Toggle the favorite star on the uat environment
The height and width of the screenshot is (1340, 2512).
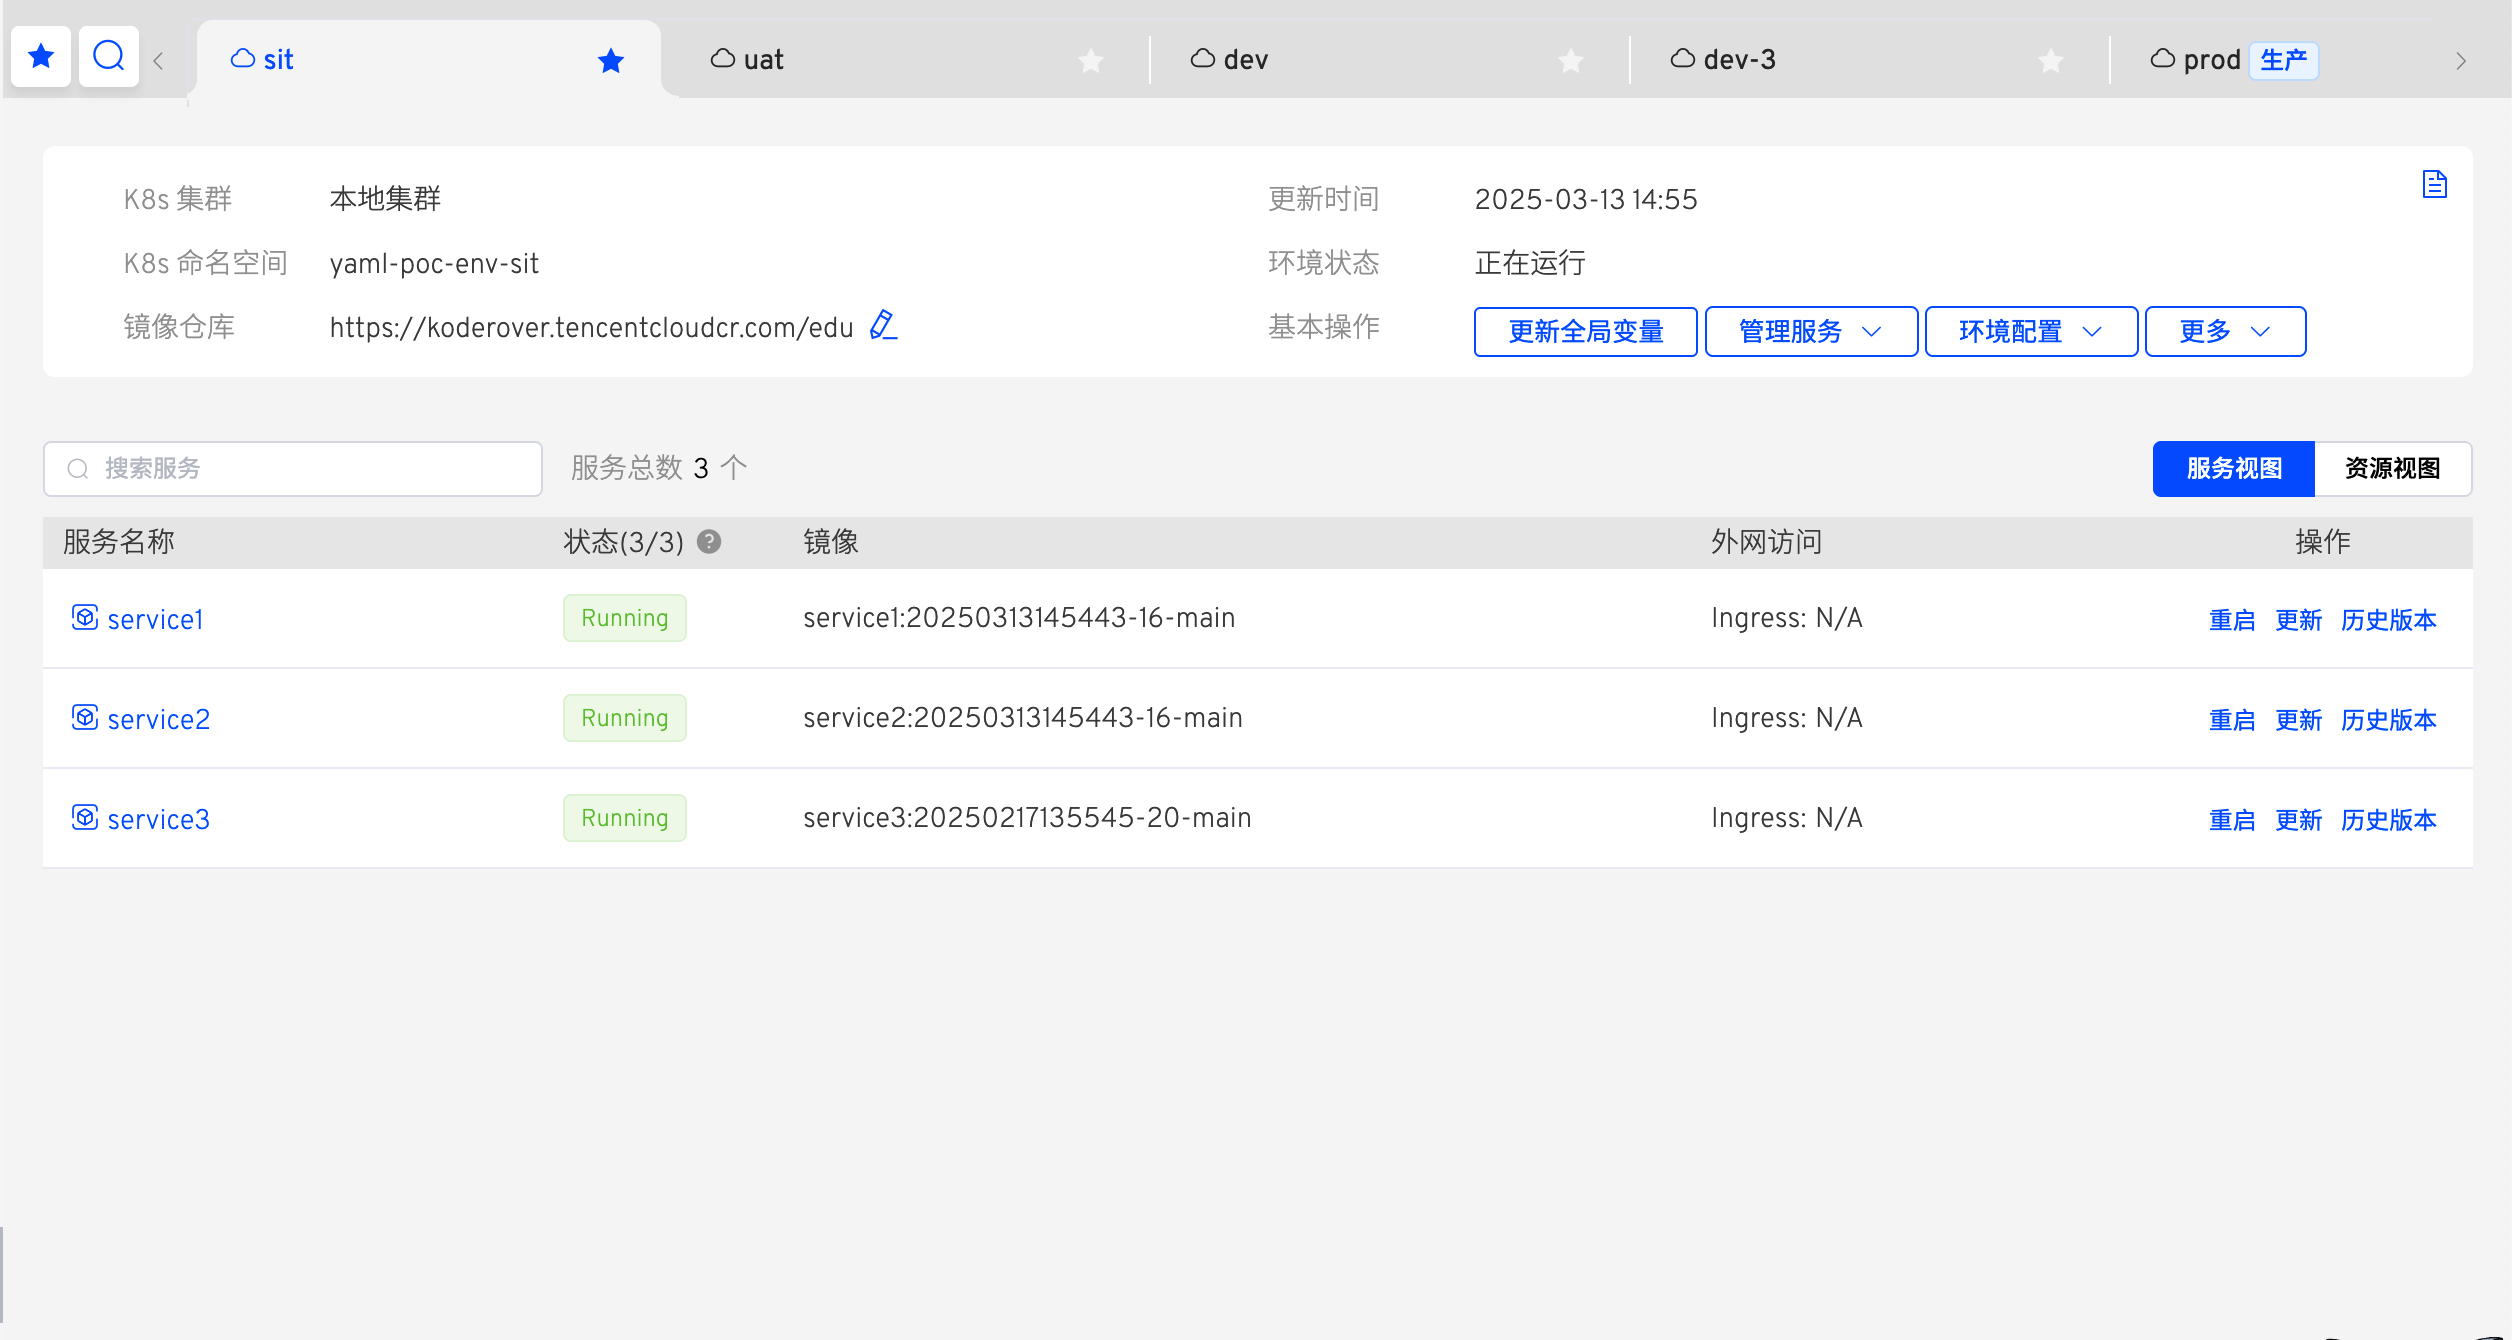[x=1091, y=61]
